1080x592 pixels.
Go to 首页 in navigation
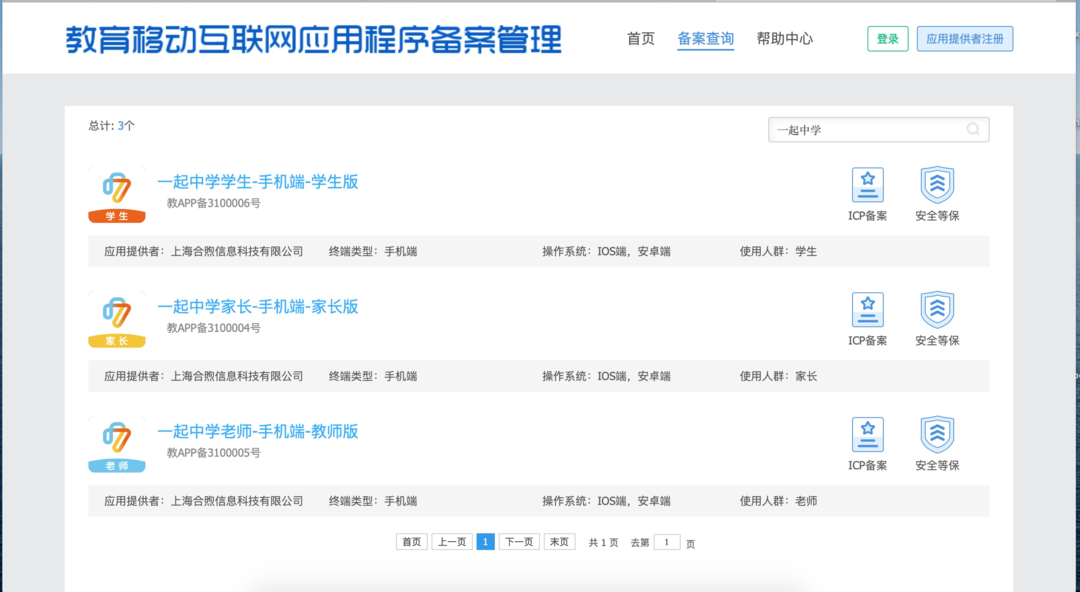pos(641,39)
